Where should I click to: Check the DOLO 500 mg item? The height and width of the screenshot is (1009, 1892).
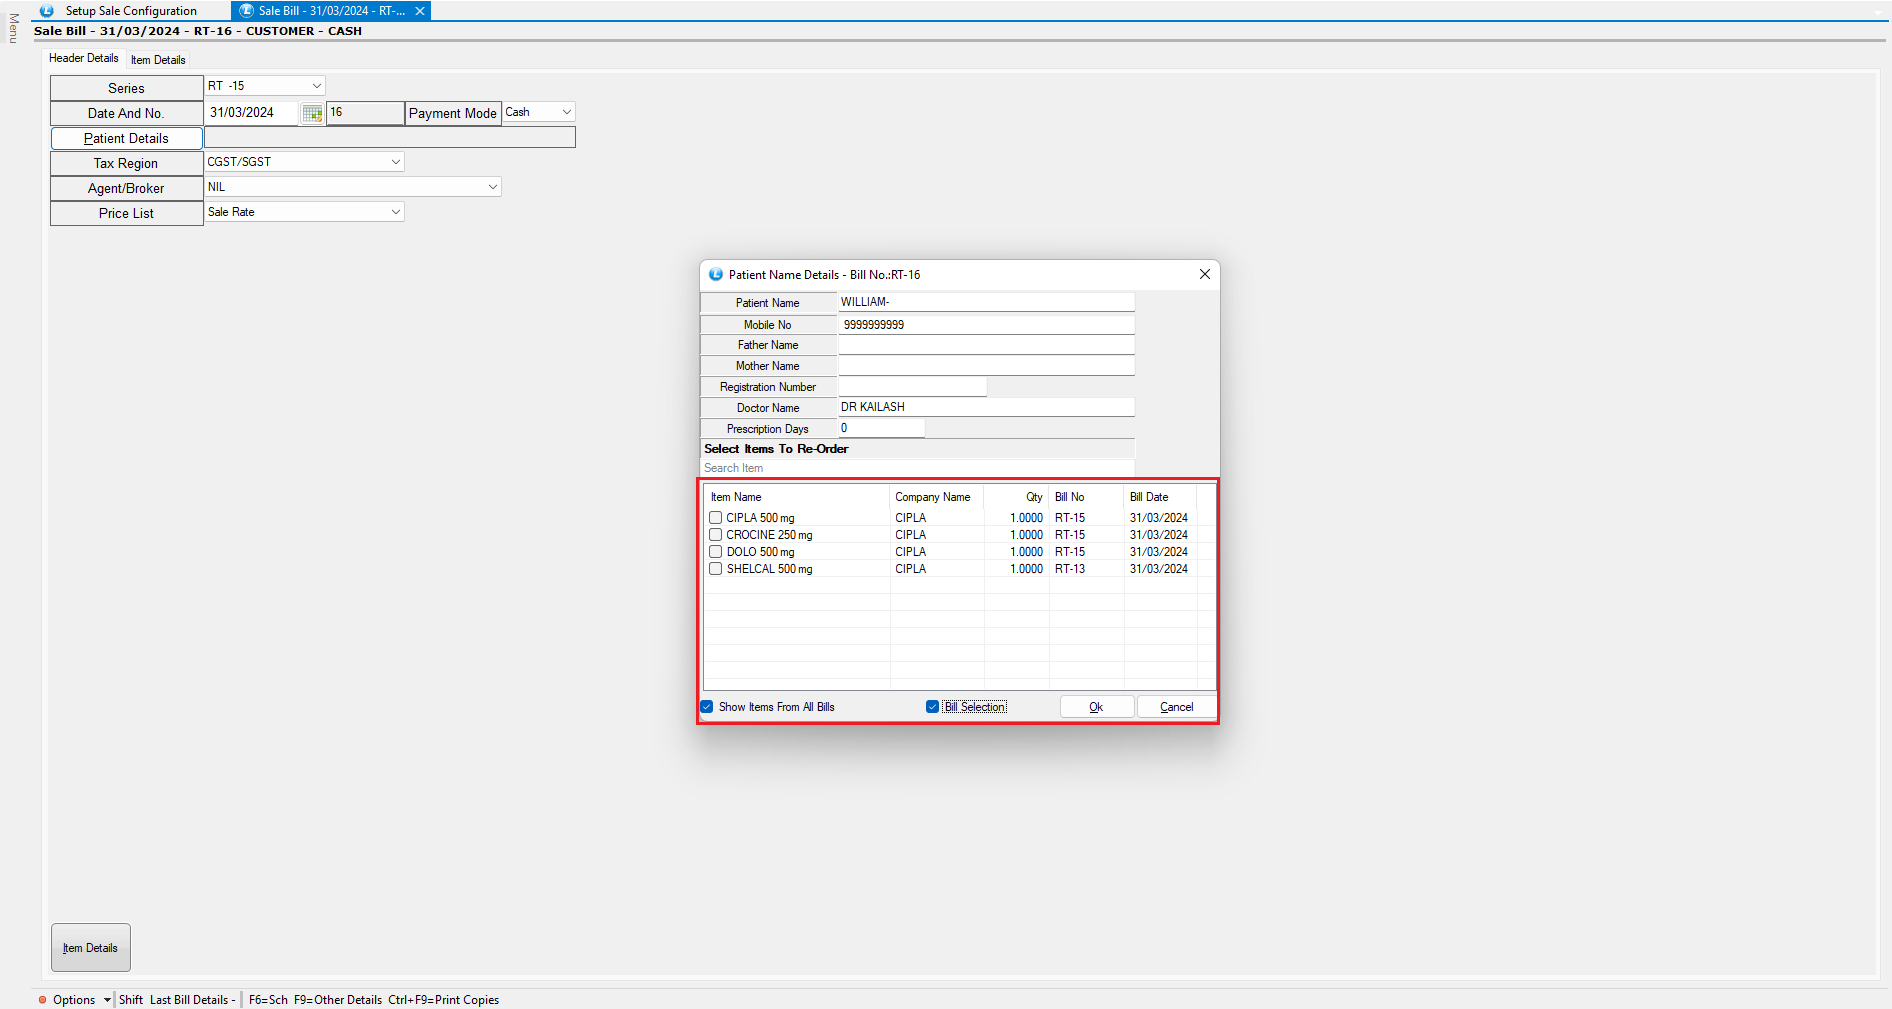[716, 552]
